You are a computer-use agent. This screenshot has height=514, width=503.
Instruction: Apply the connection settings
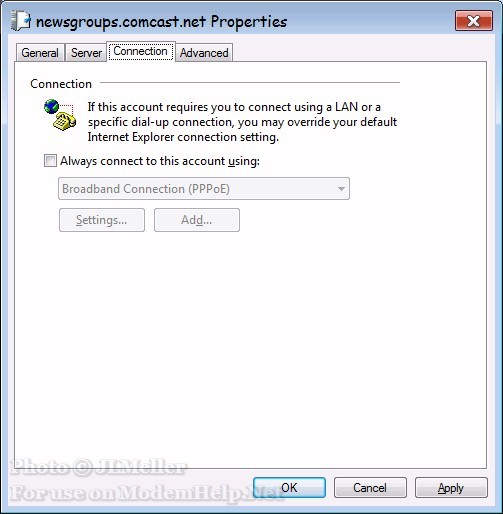pos(451,488)
